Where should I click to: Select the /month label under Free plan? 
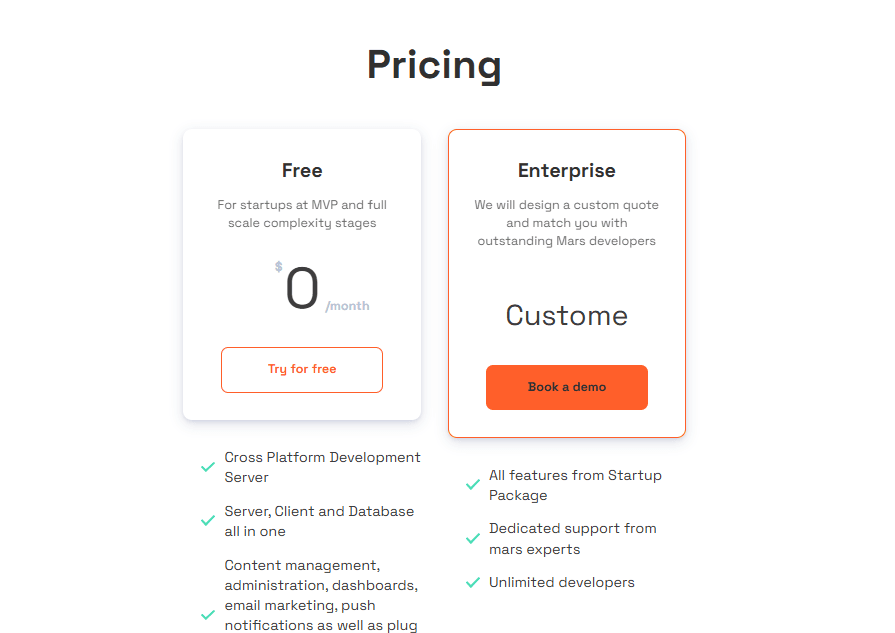pyautogui.click(x=348, y=306)
